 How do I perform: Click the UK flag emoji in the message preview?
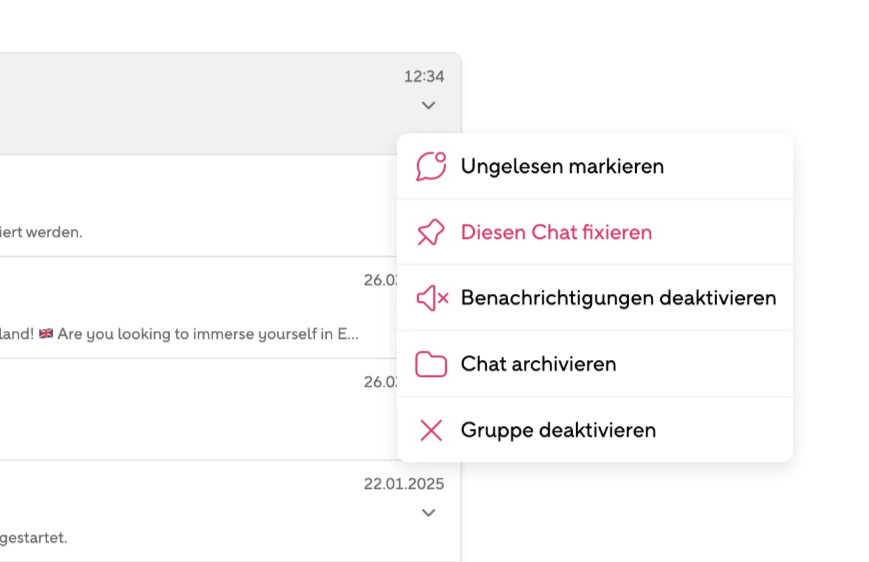tap(46, 333)
